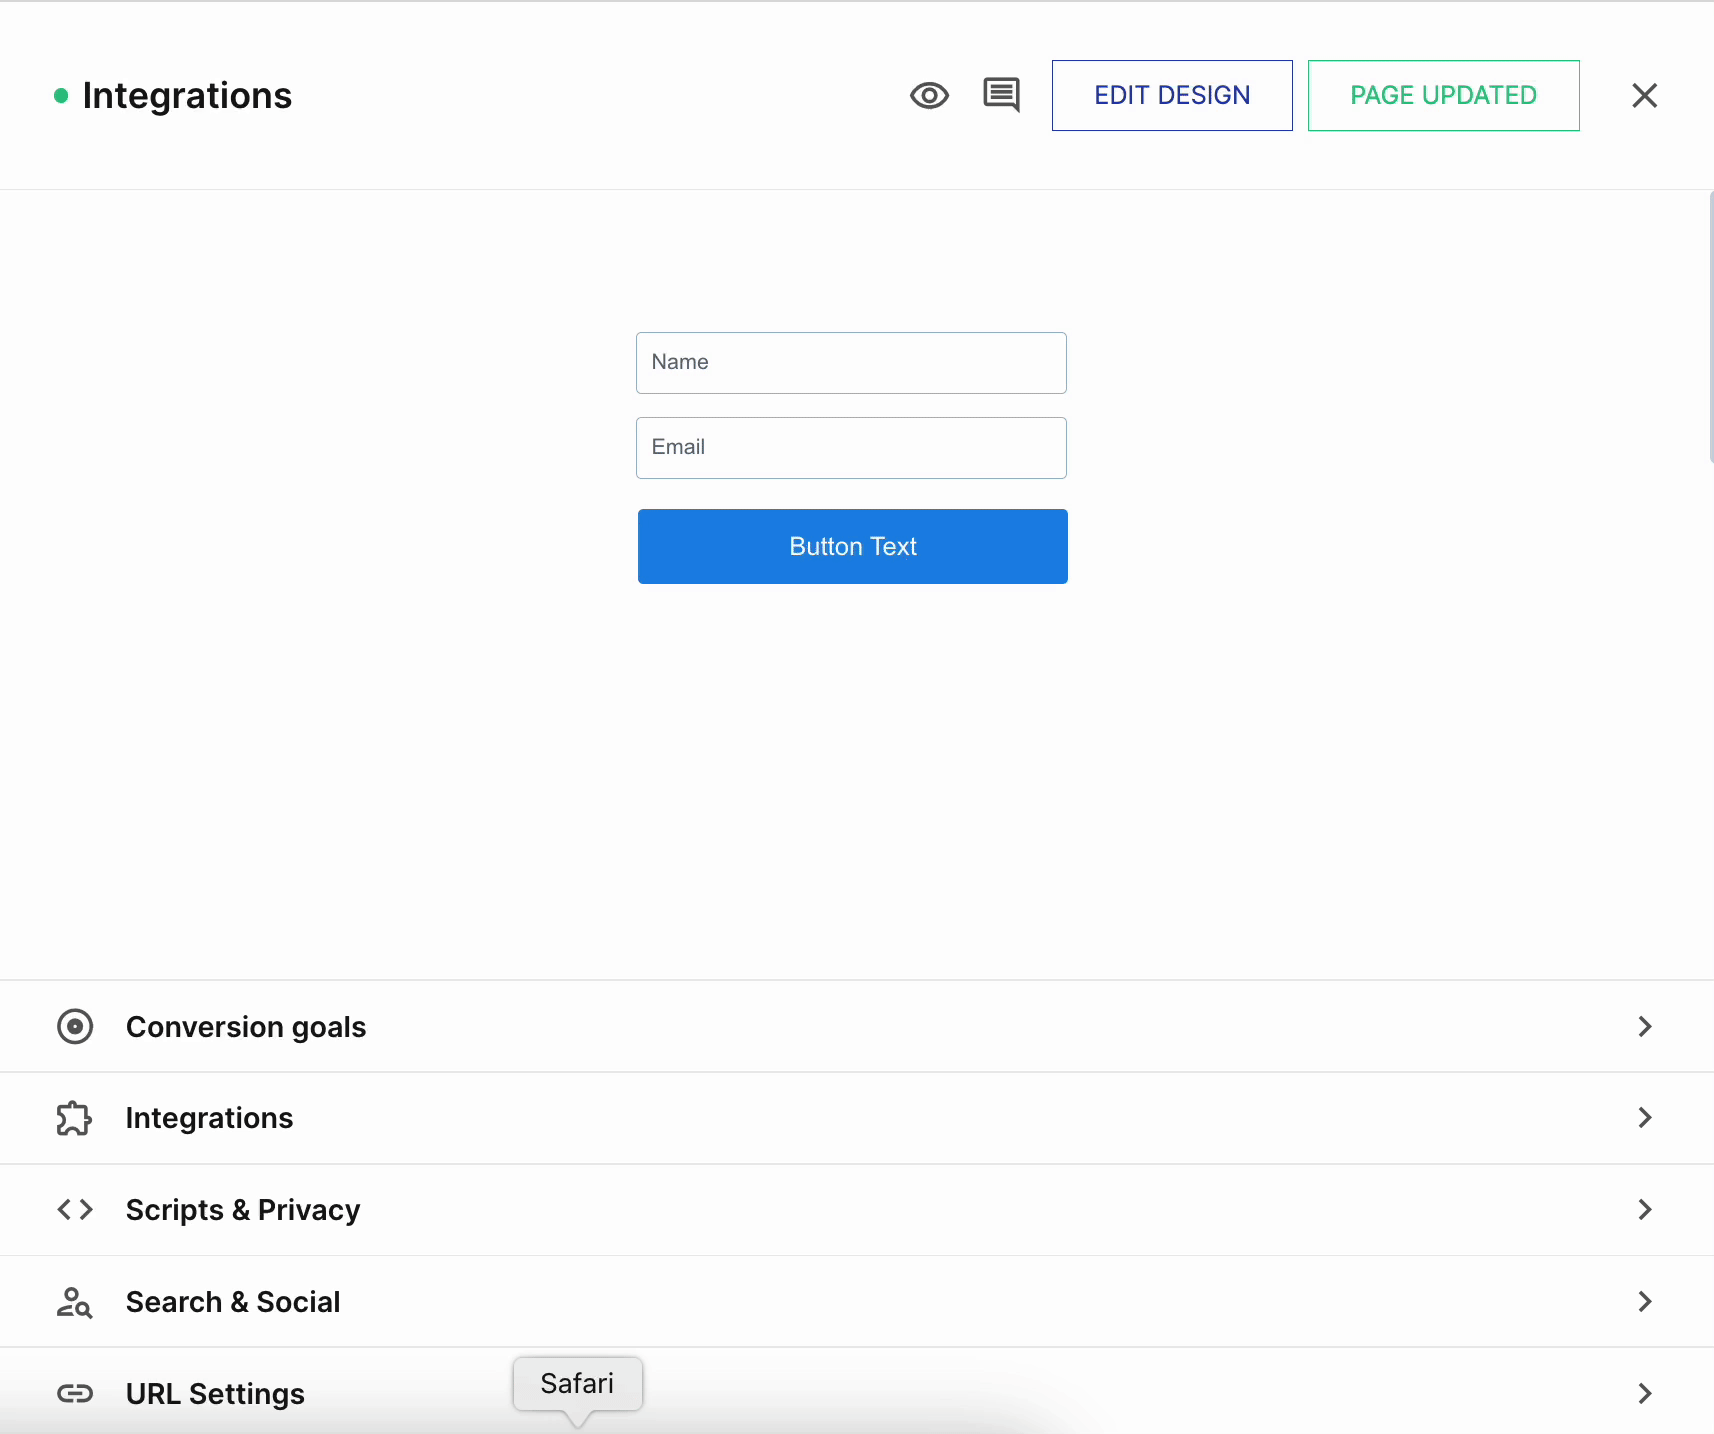This screenshot has width=1714, height=1434.
Task: Expand Search & Social chevron
Action: [1644, 1302]
